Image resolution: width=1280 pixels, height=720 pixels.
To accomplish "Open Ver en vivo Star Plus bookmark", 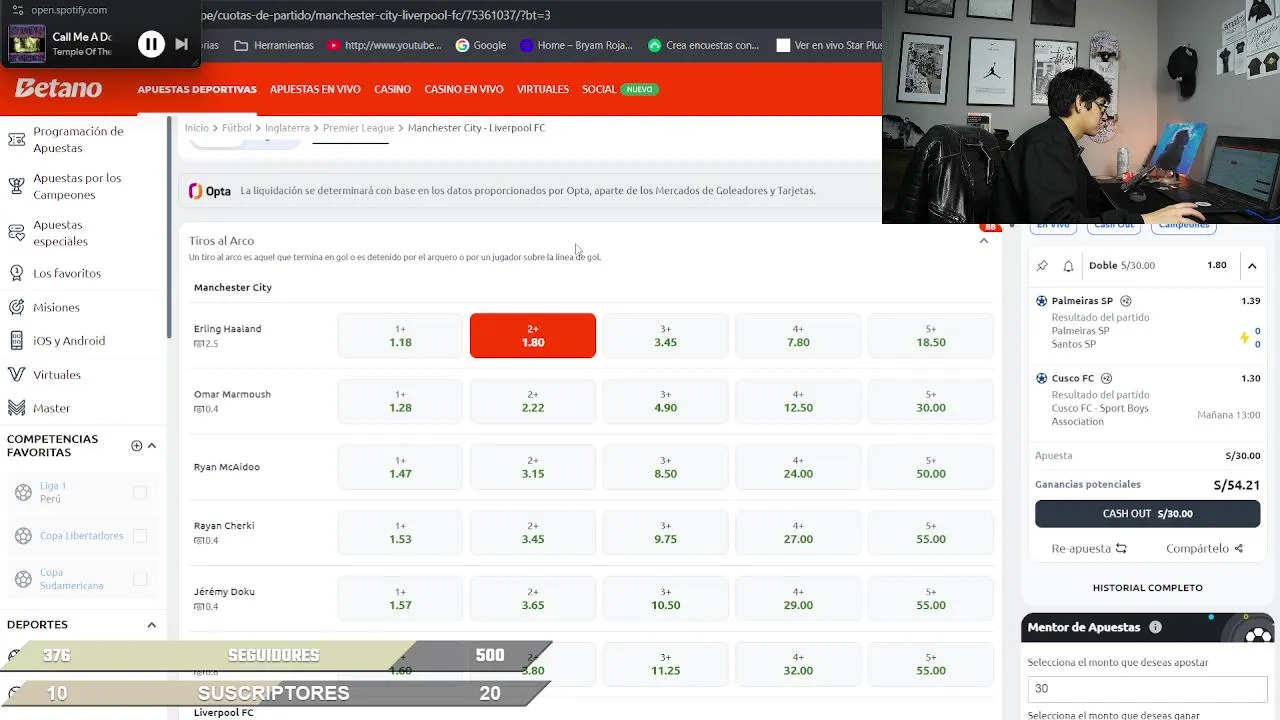I will (x=829, y=45).
